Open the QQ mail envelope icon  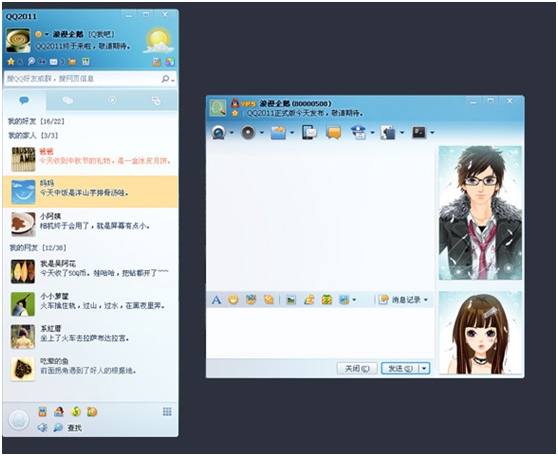53,62
